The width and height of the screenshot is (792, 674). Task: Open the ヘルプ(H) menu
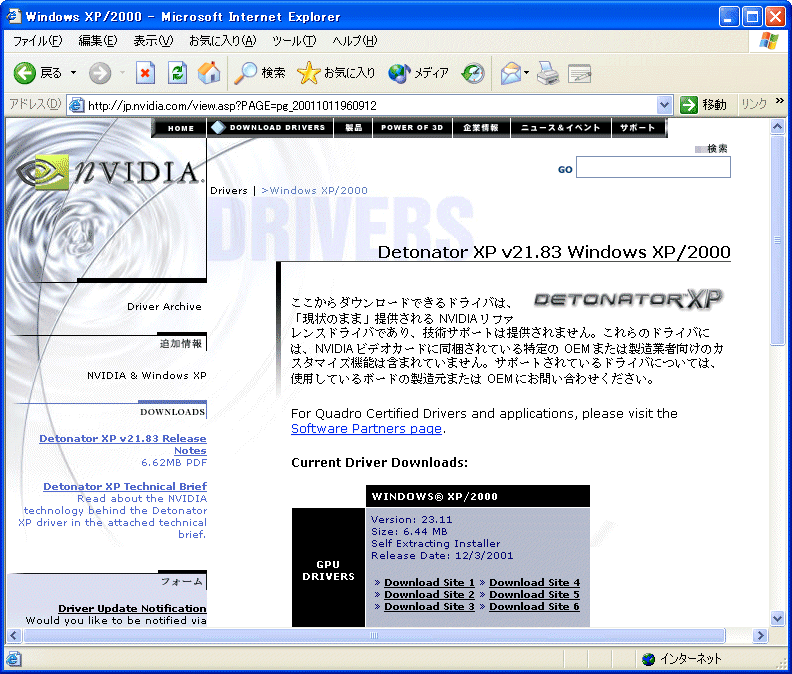click(x=355, y=41)
